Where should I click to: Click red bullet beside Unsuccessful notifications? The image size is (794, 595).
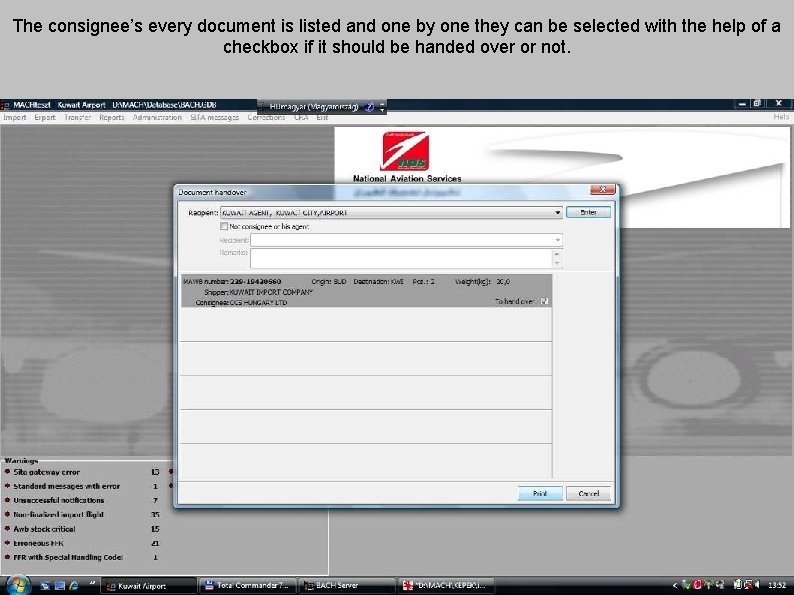pyautogui.click(x=7, y=500)
